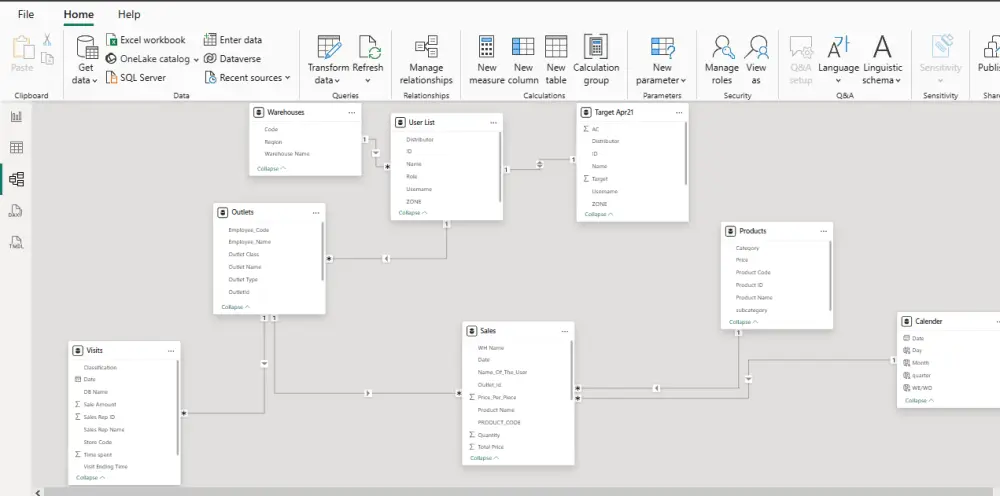Select Model view in sidebar

click(x=16, y=179)
